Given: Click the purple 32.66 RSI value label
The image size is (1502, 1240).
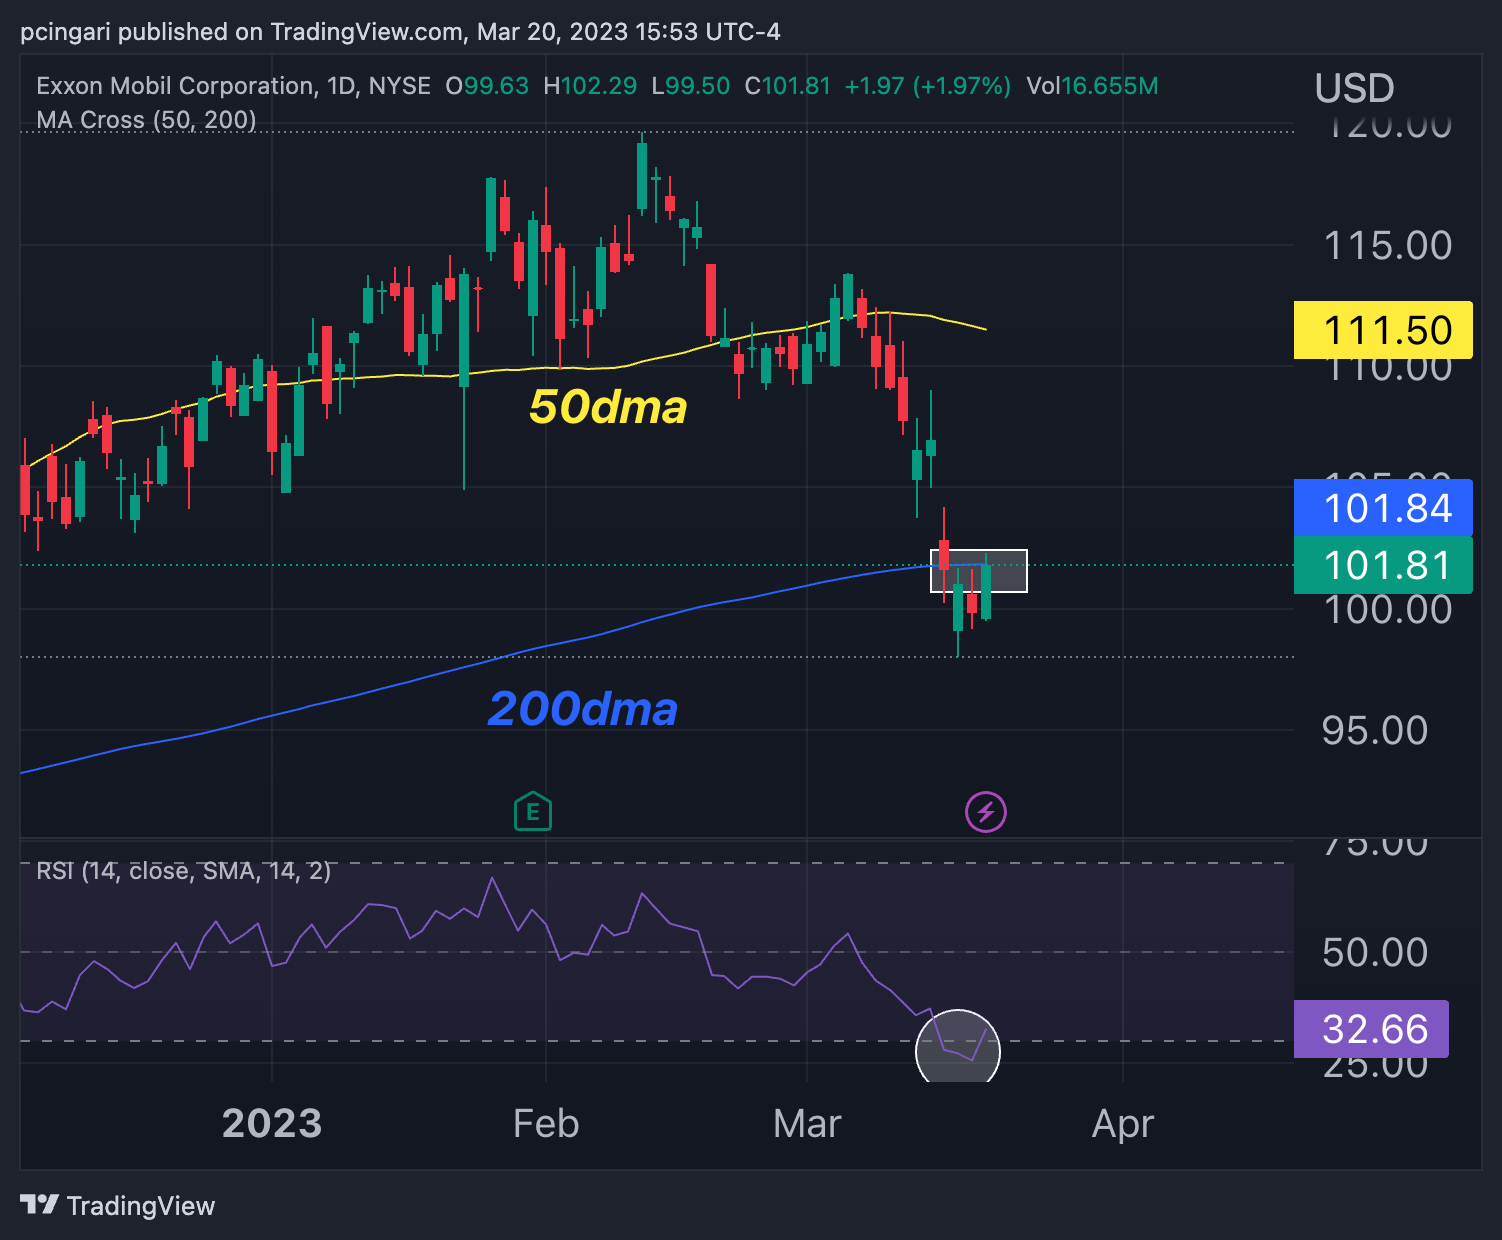Looking at the screenshot, I should (1371, 1029).
